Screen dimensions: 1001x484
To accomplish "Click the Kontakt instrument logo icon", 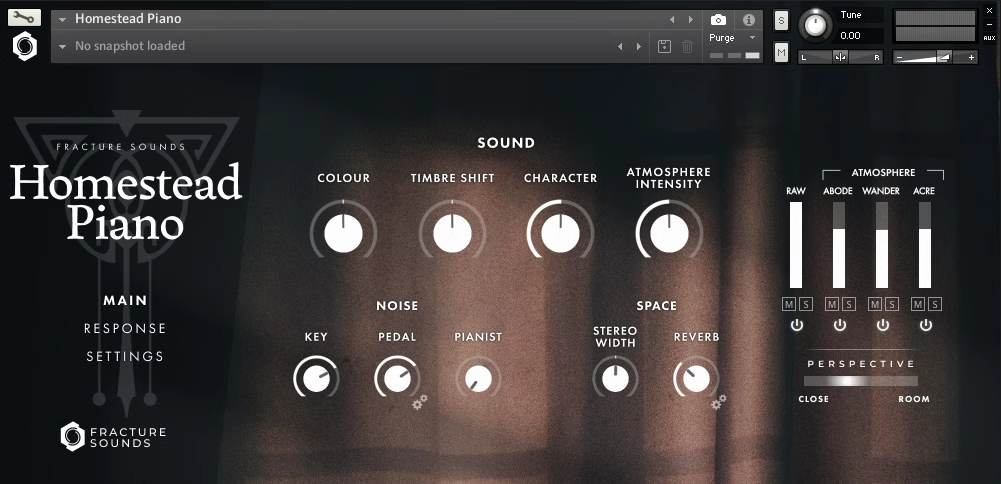I will [25, 47].
